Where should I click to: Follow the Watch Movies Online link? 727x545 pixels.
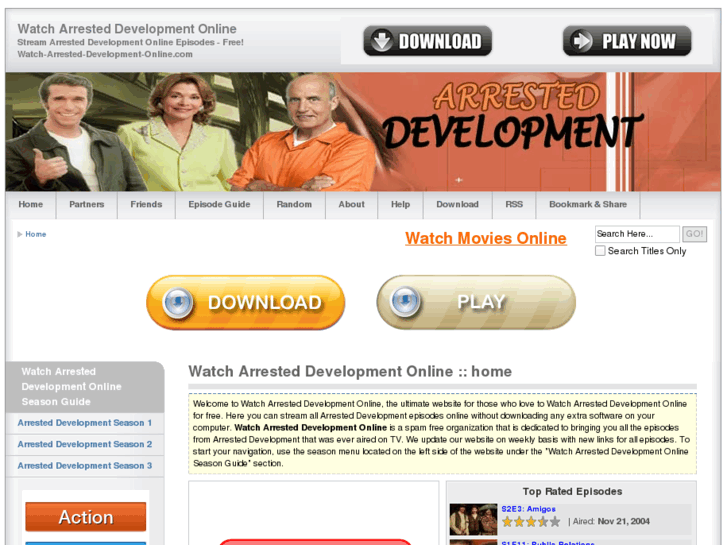(x=486, y=238)
